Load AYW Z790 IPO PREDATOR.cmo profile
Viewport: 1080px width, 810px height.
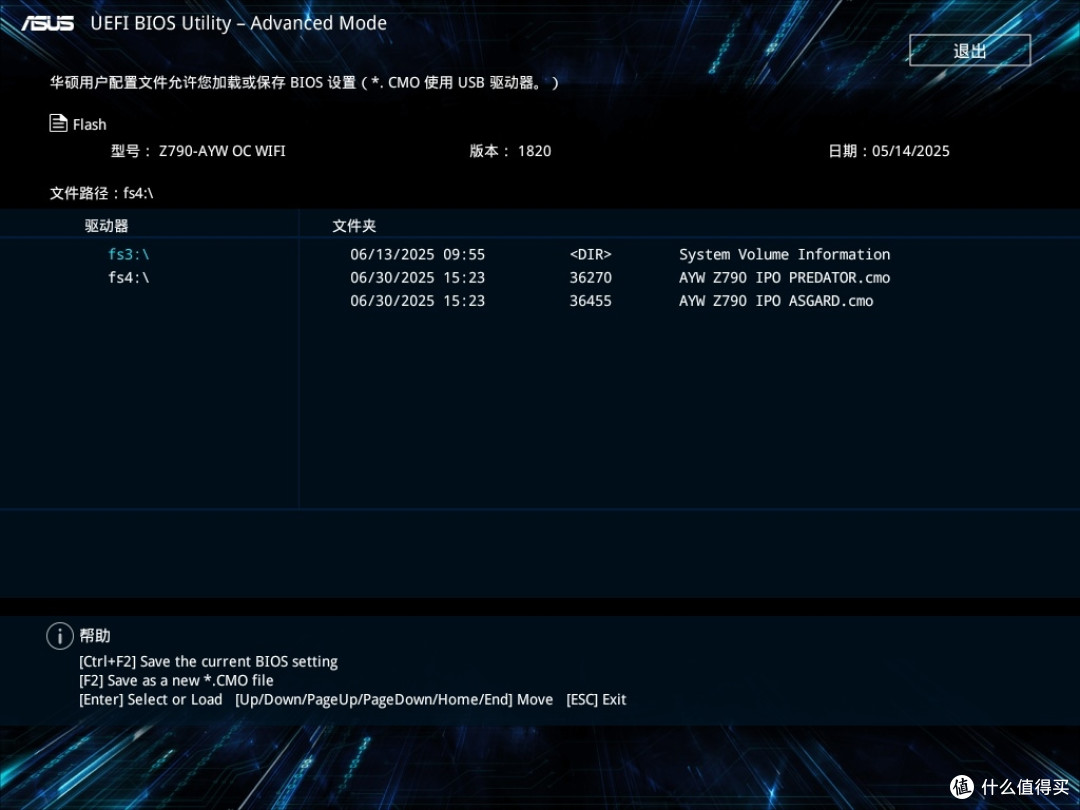coord(785,278)
